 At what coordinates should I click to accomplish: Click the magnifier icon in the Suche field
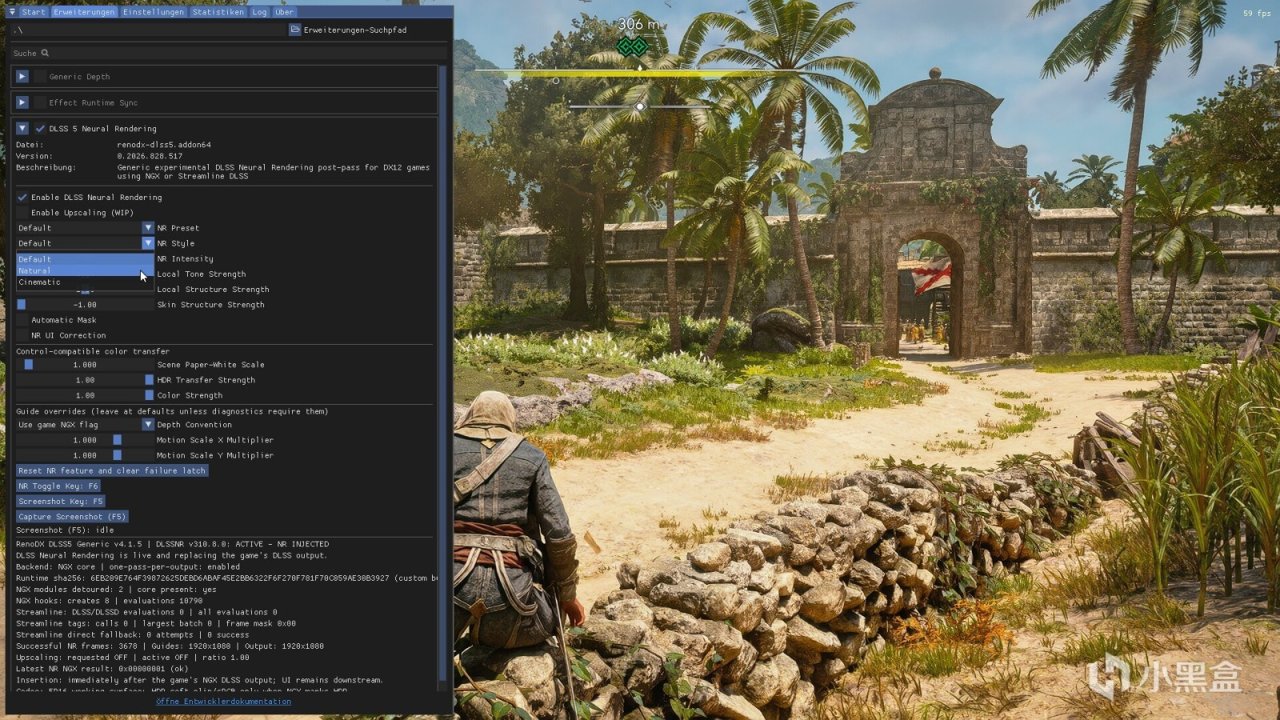tap(45, 53)
